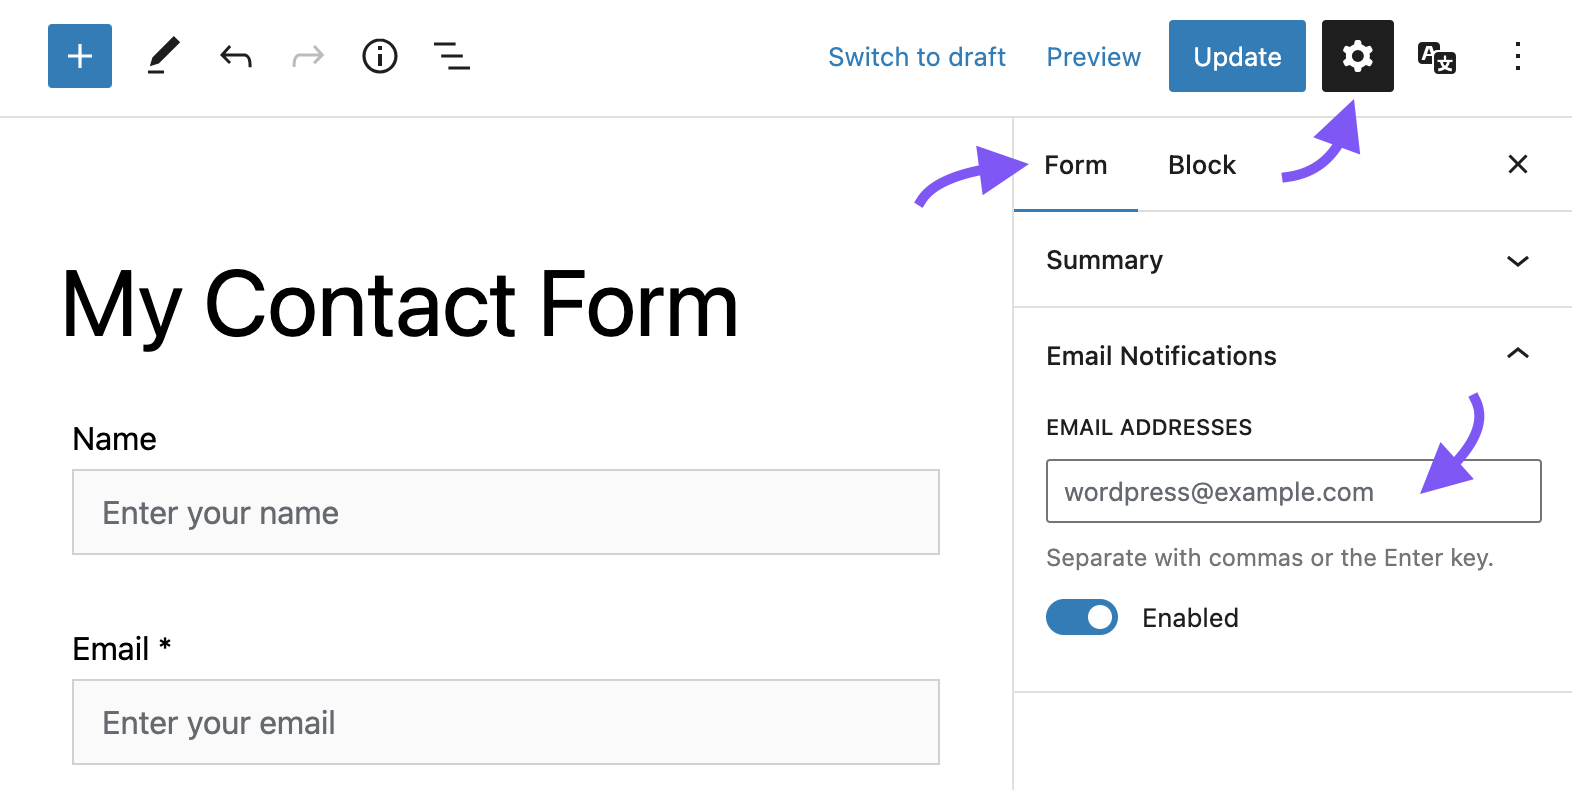The height and width of the screenshot is (790, 1572).
Task: Select the Email field label
Action: pyautogui.click(x=122, y=649)
